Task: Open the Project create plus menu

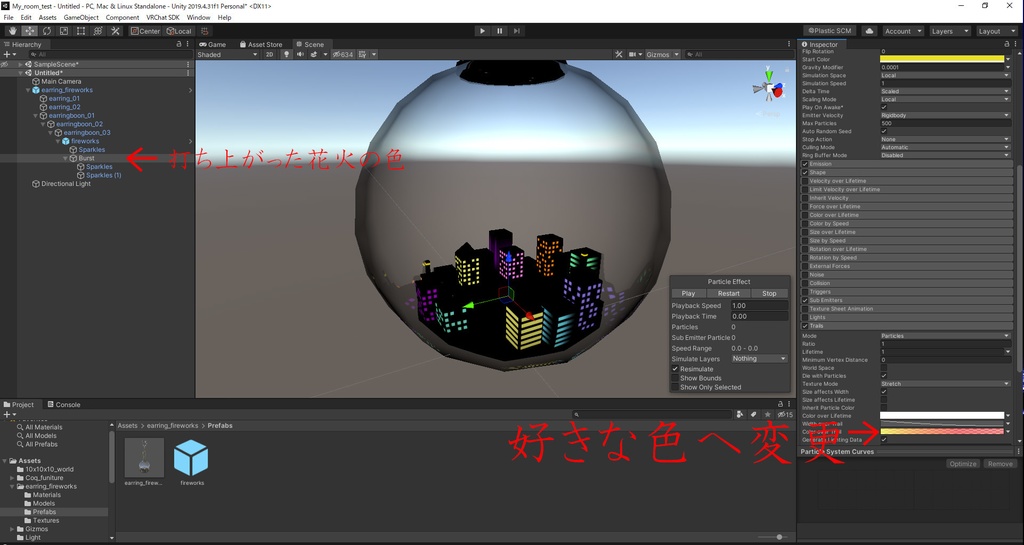Action: click(8, 414)
